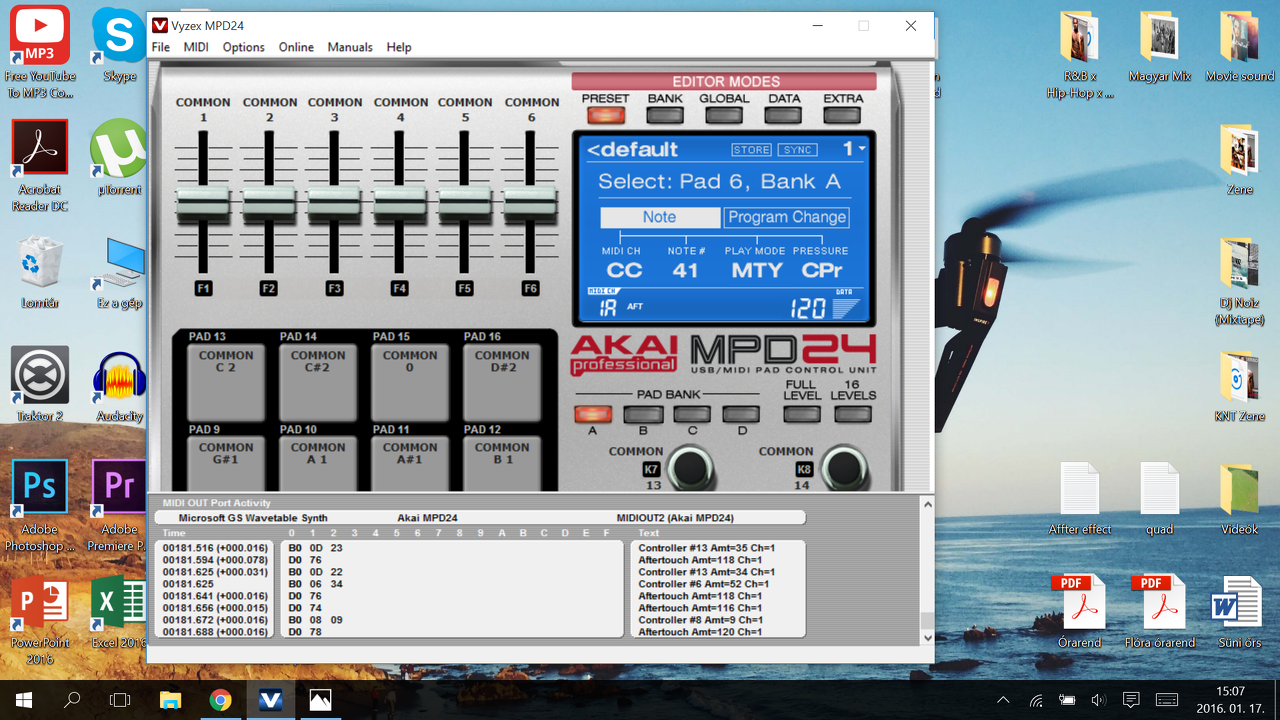Open Free YouTube To MP3 Converter desktop shortcut

tap(40, 52)
